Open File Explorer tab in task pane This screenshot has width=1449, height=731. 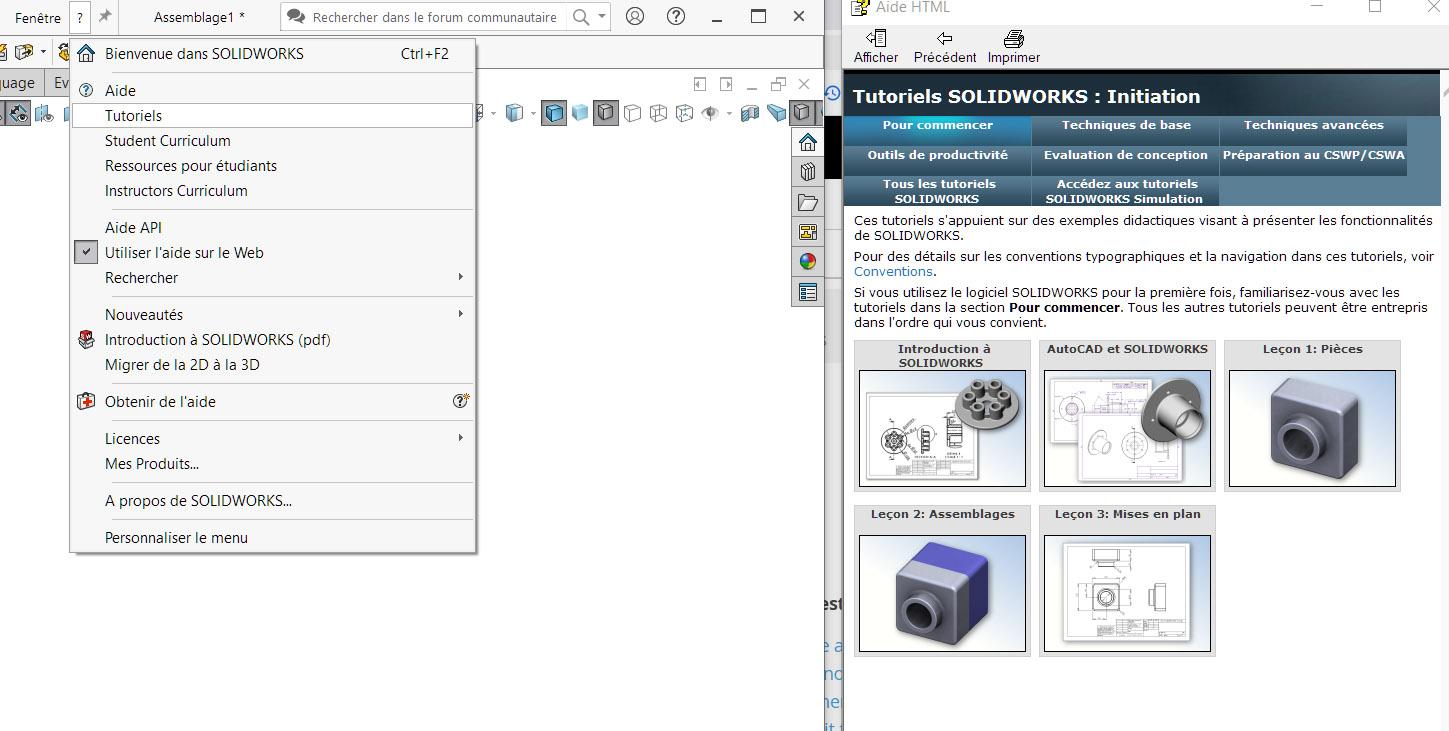point(808,202)
